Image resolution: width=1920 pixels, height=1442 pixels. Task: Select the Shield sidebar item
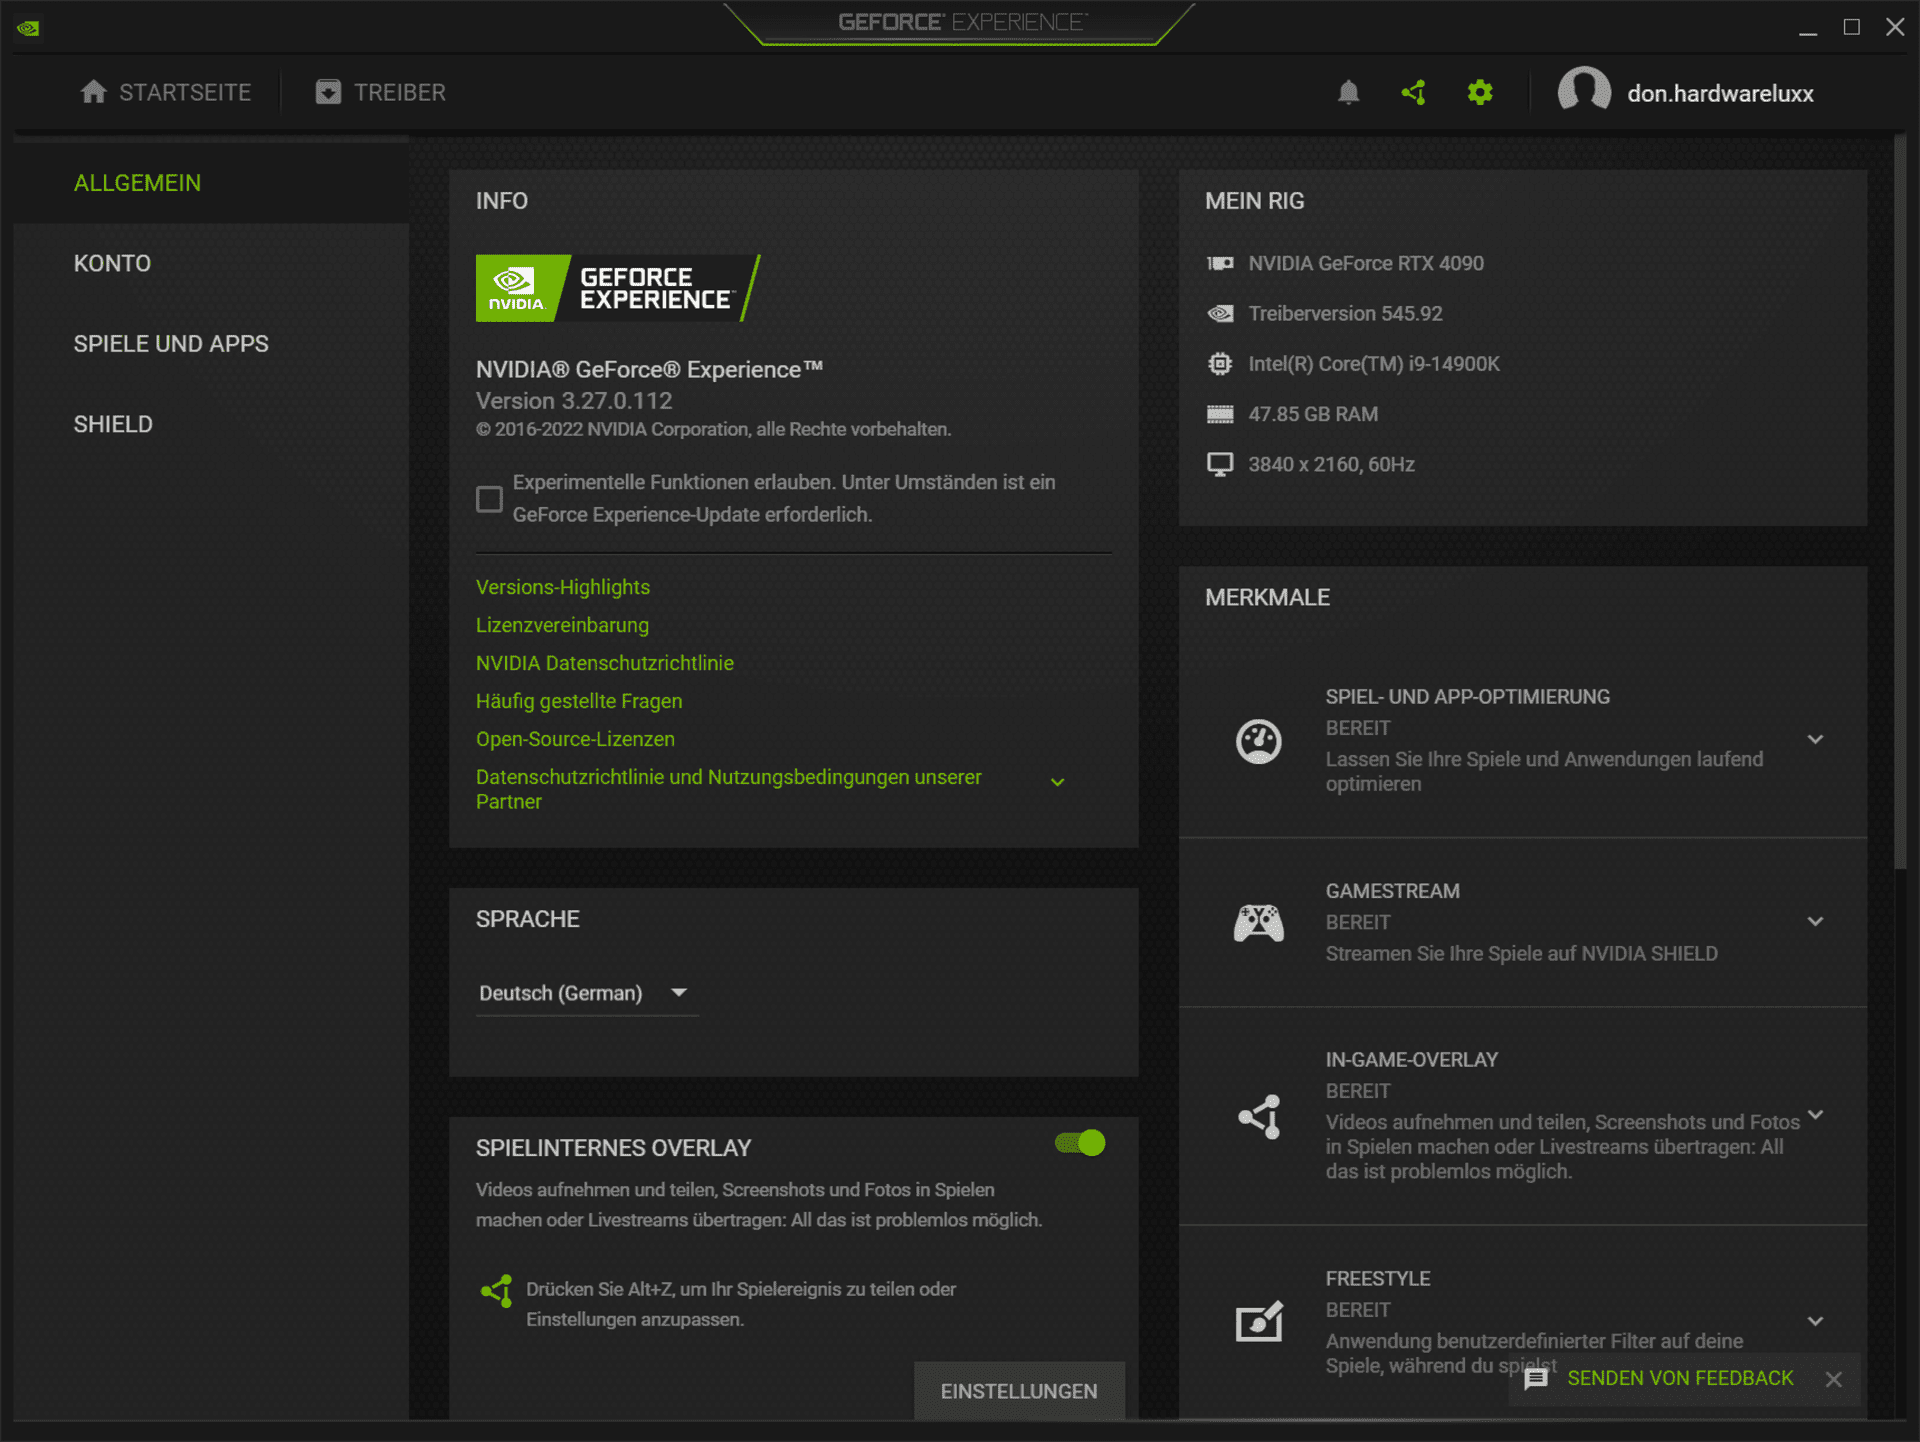[113, 424]
